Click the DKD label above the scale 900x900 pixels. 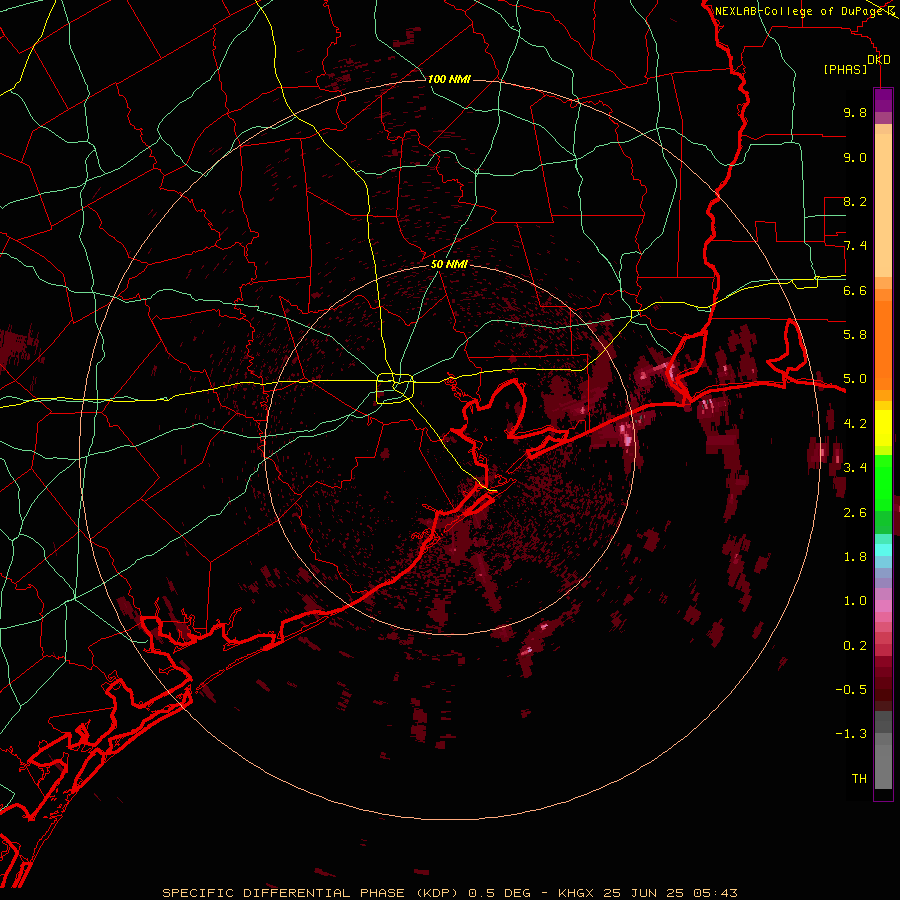click(878, 60)
